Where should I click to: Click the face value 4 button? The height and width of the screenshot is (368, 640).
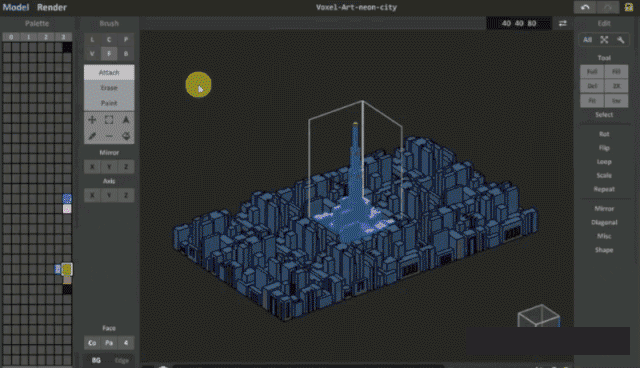pyautogui.click(x=126, y=343)
